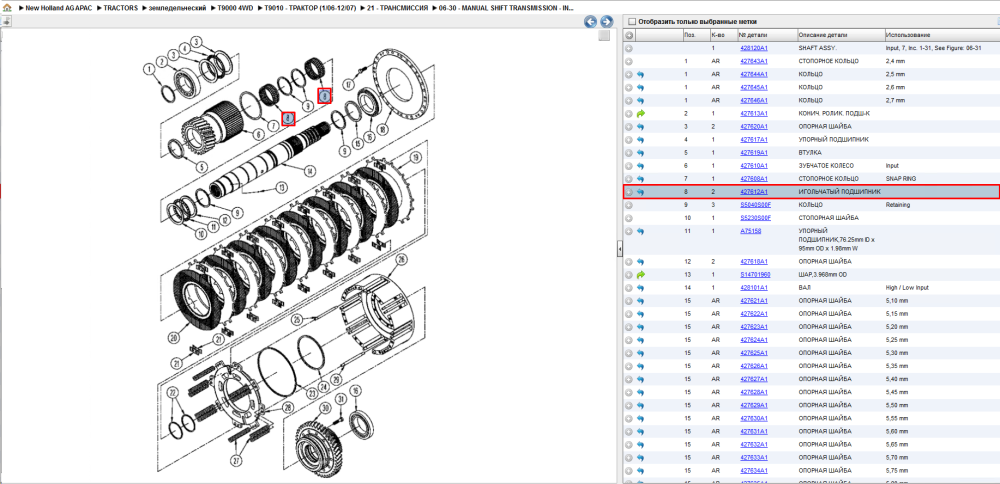
Task: Open part number link 427613A1
Action: [x=753, y=114]
